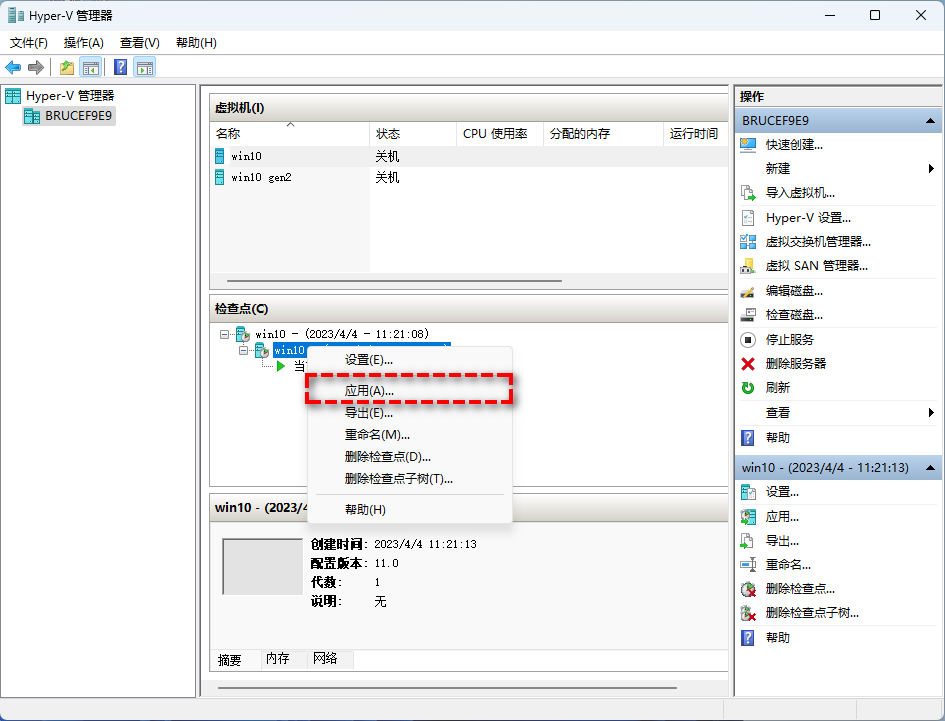Select the win10 virtual machine row
Viewport: 945px width, 721px height.
pos(469,157)
